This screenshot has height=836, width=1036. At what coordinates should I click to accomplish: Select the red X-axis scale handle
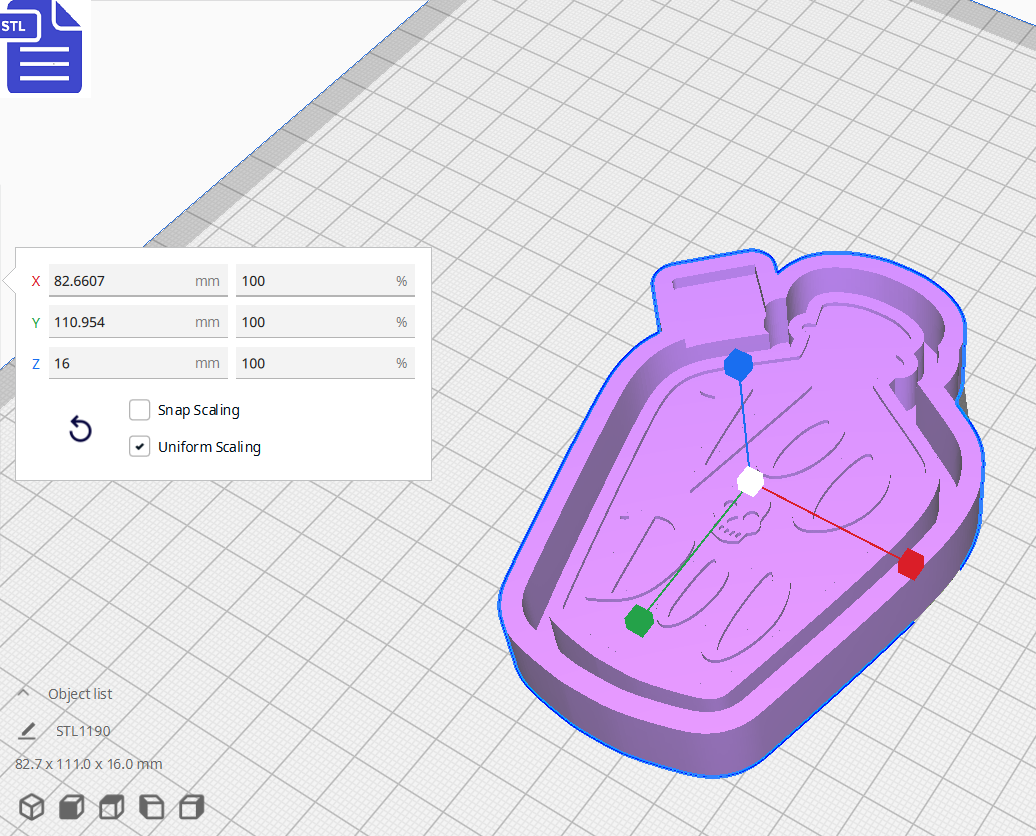point(910,565)
